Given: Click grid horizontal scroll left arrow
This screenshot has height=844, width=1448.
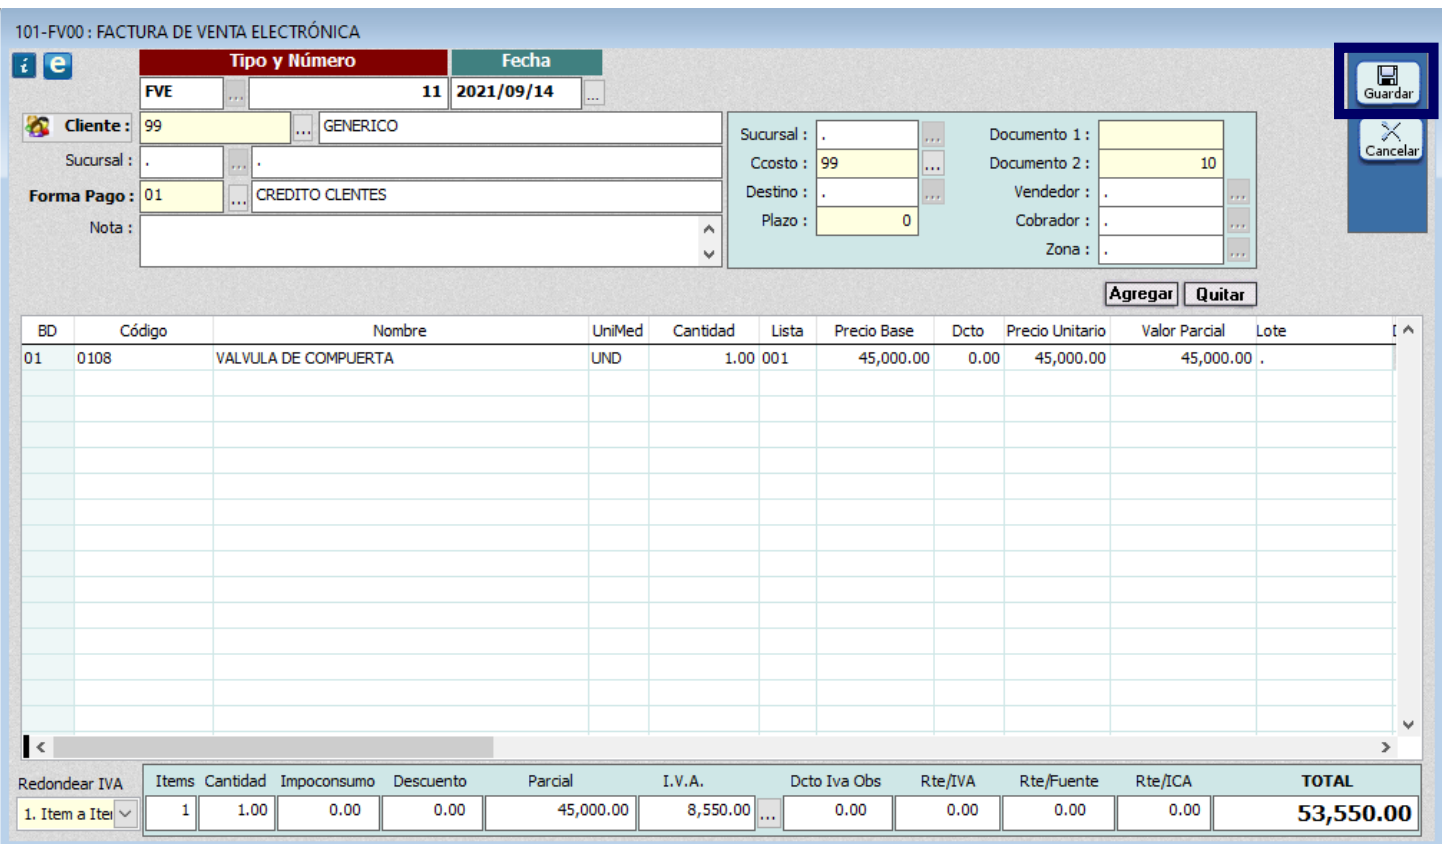Looking at the screenshot, I should point(41,747).
